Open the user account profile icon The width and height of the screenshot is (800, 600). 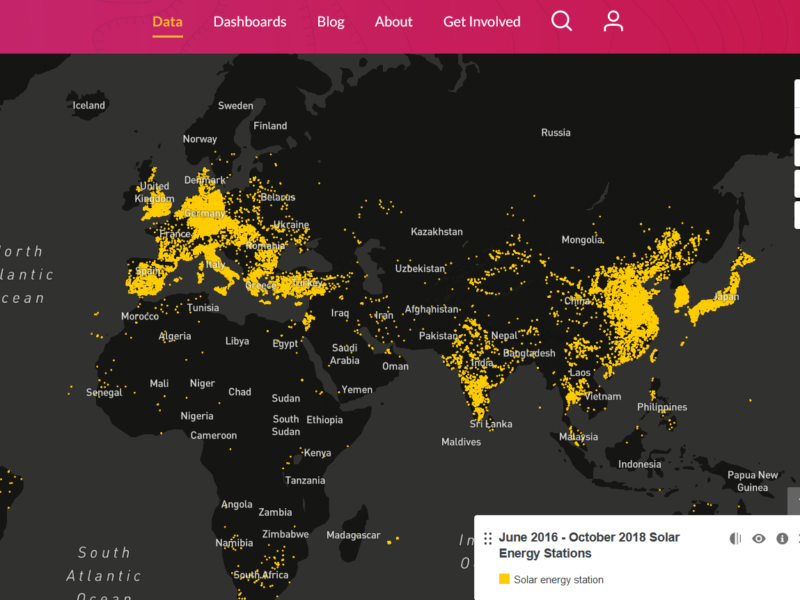pyautogui.click(x=613, y=21)
